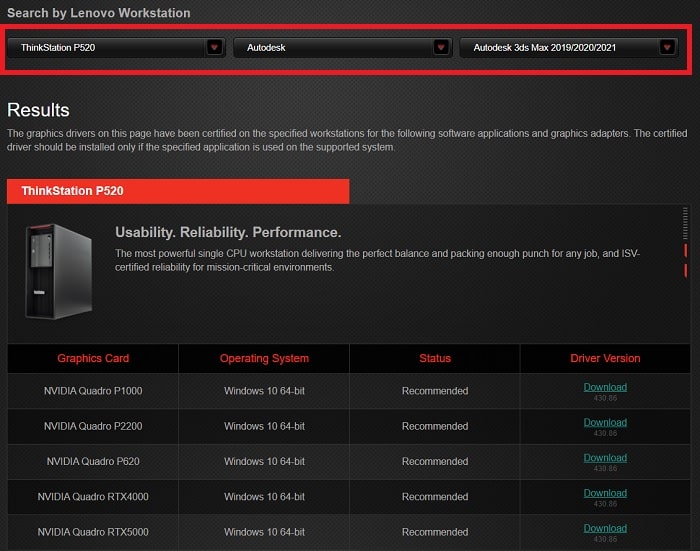
Task: Select the NVIDIA Quadro P2200 cell
Action: (x=93, y=426)
